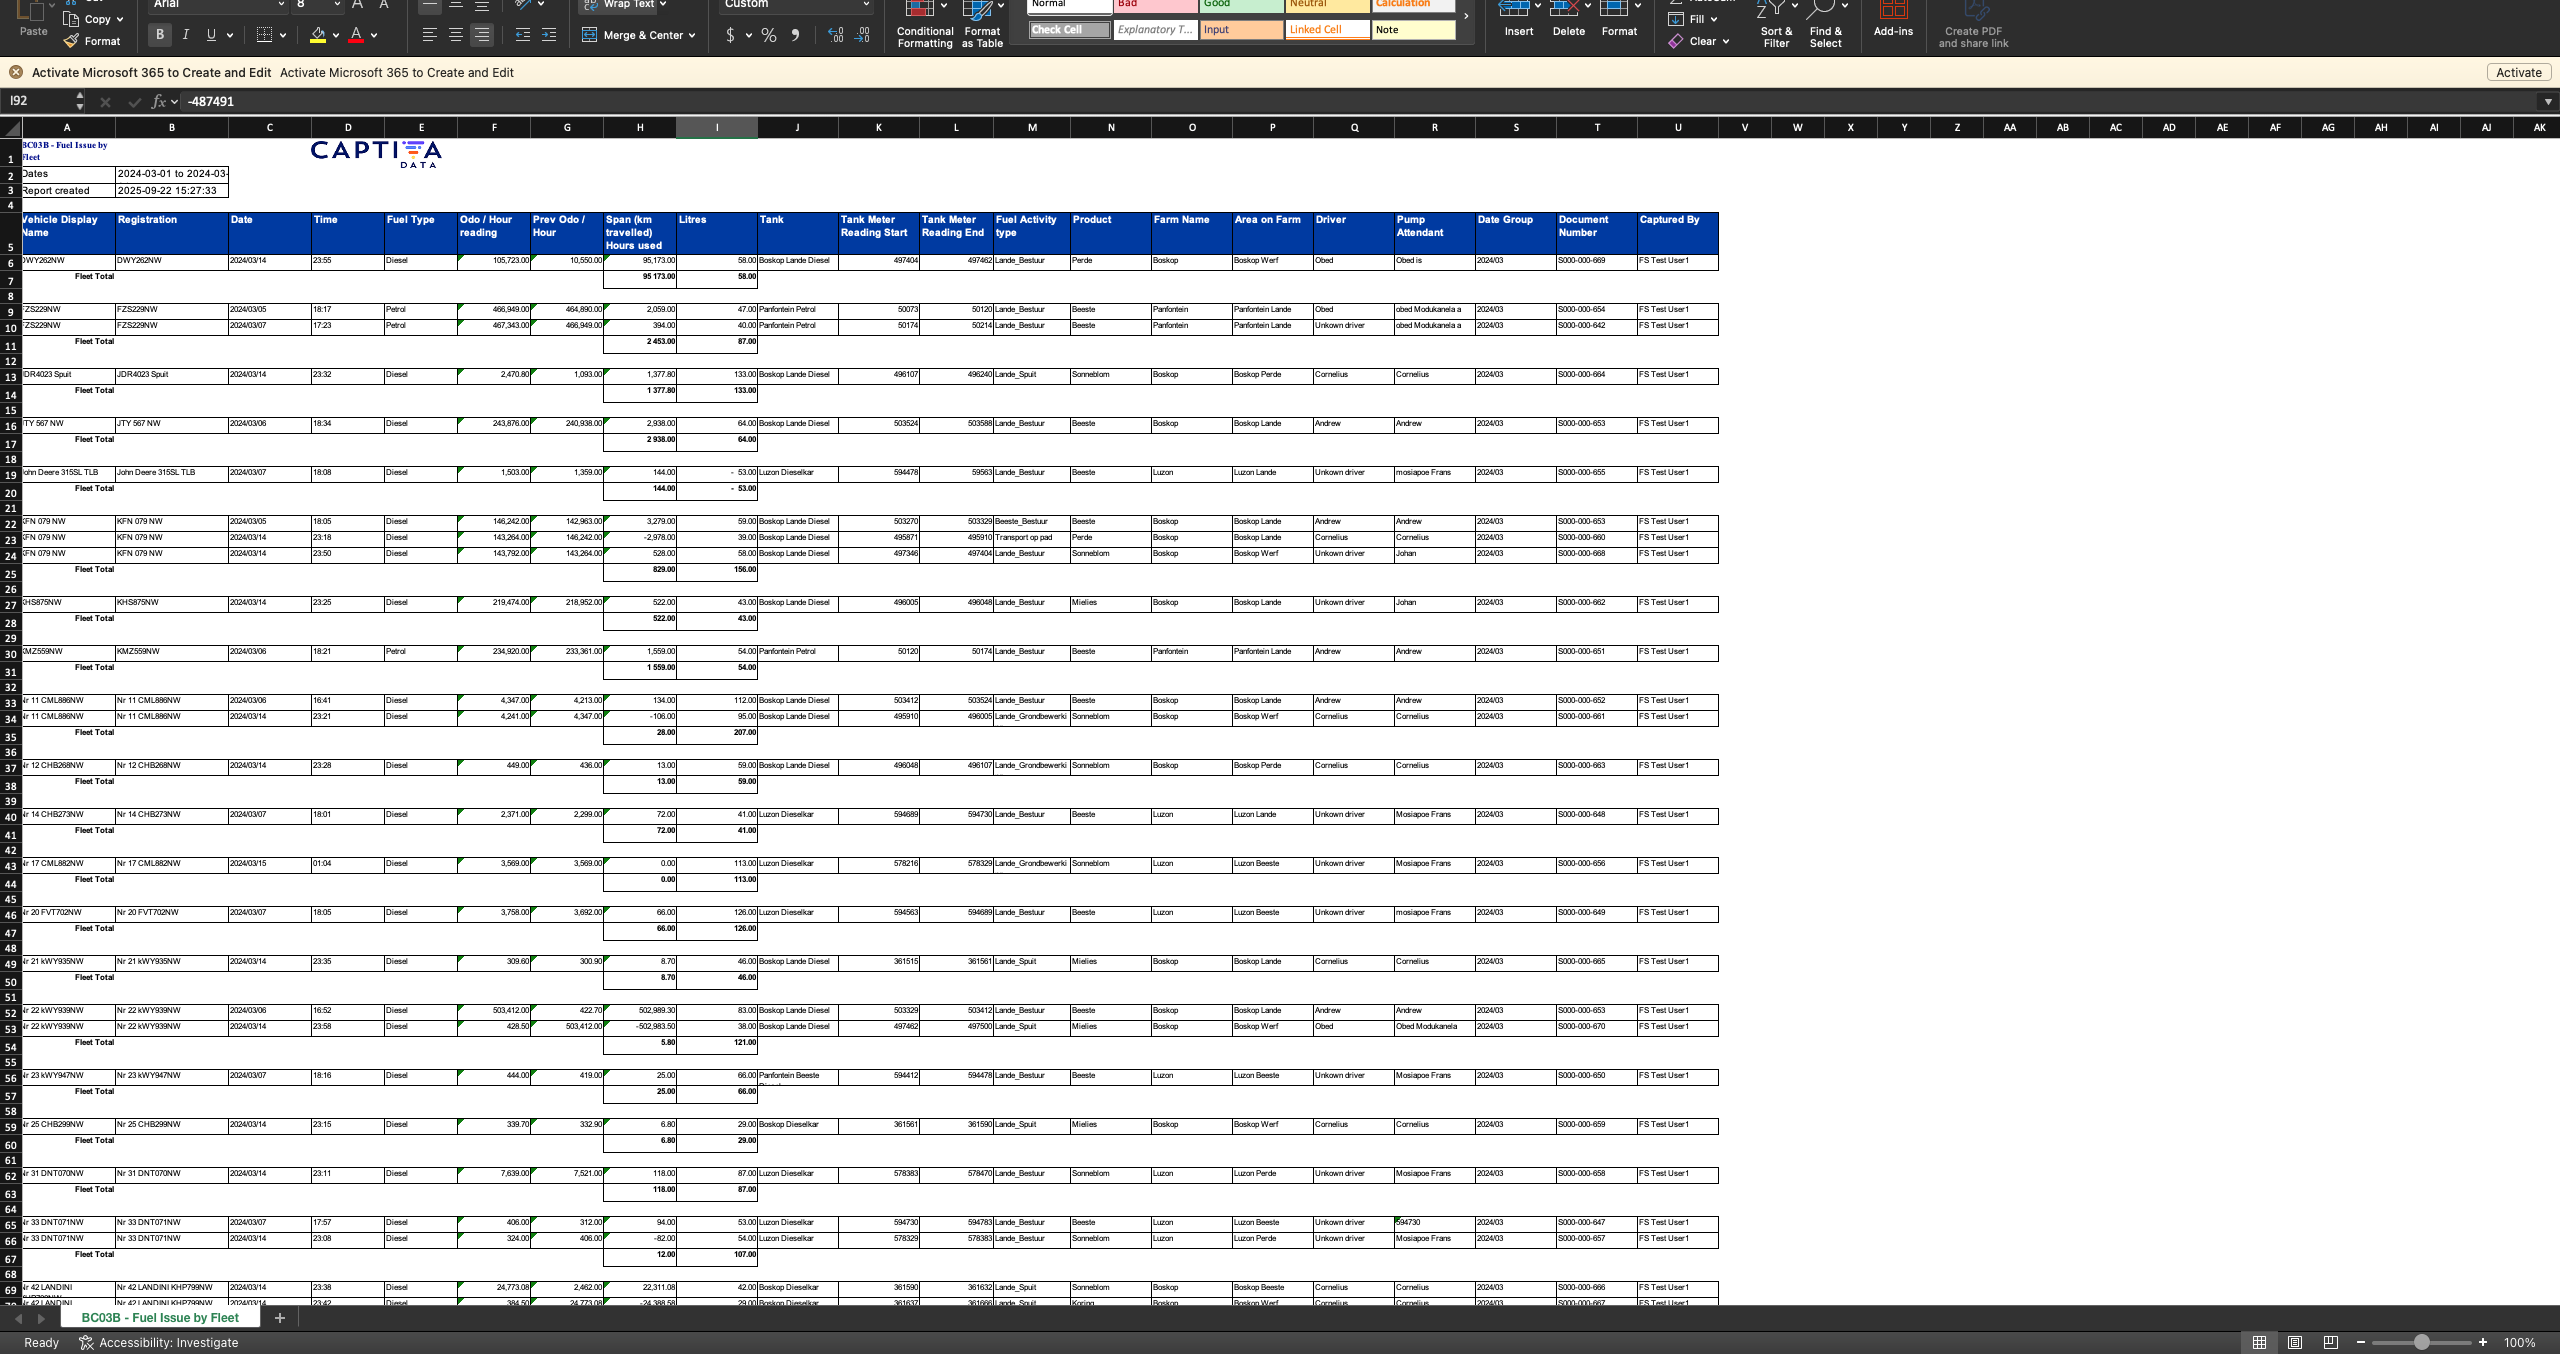Open the Clear dropdown menu
The height and width of the screenshot is (1354, 2560).
click(x=1725, y=41)
